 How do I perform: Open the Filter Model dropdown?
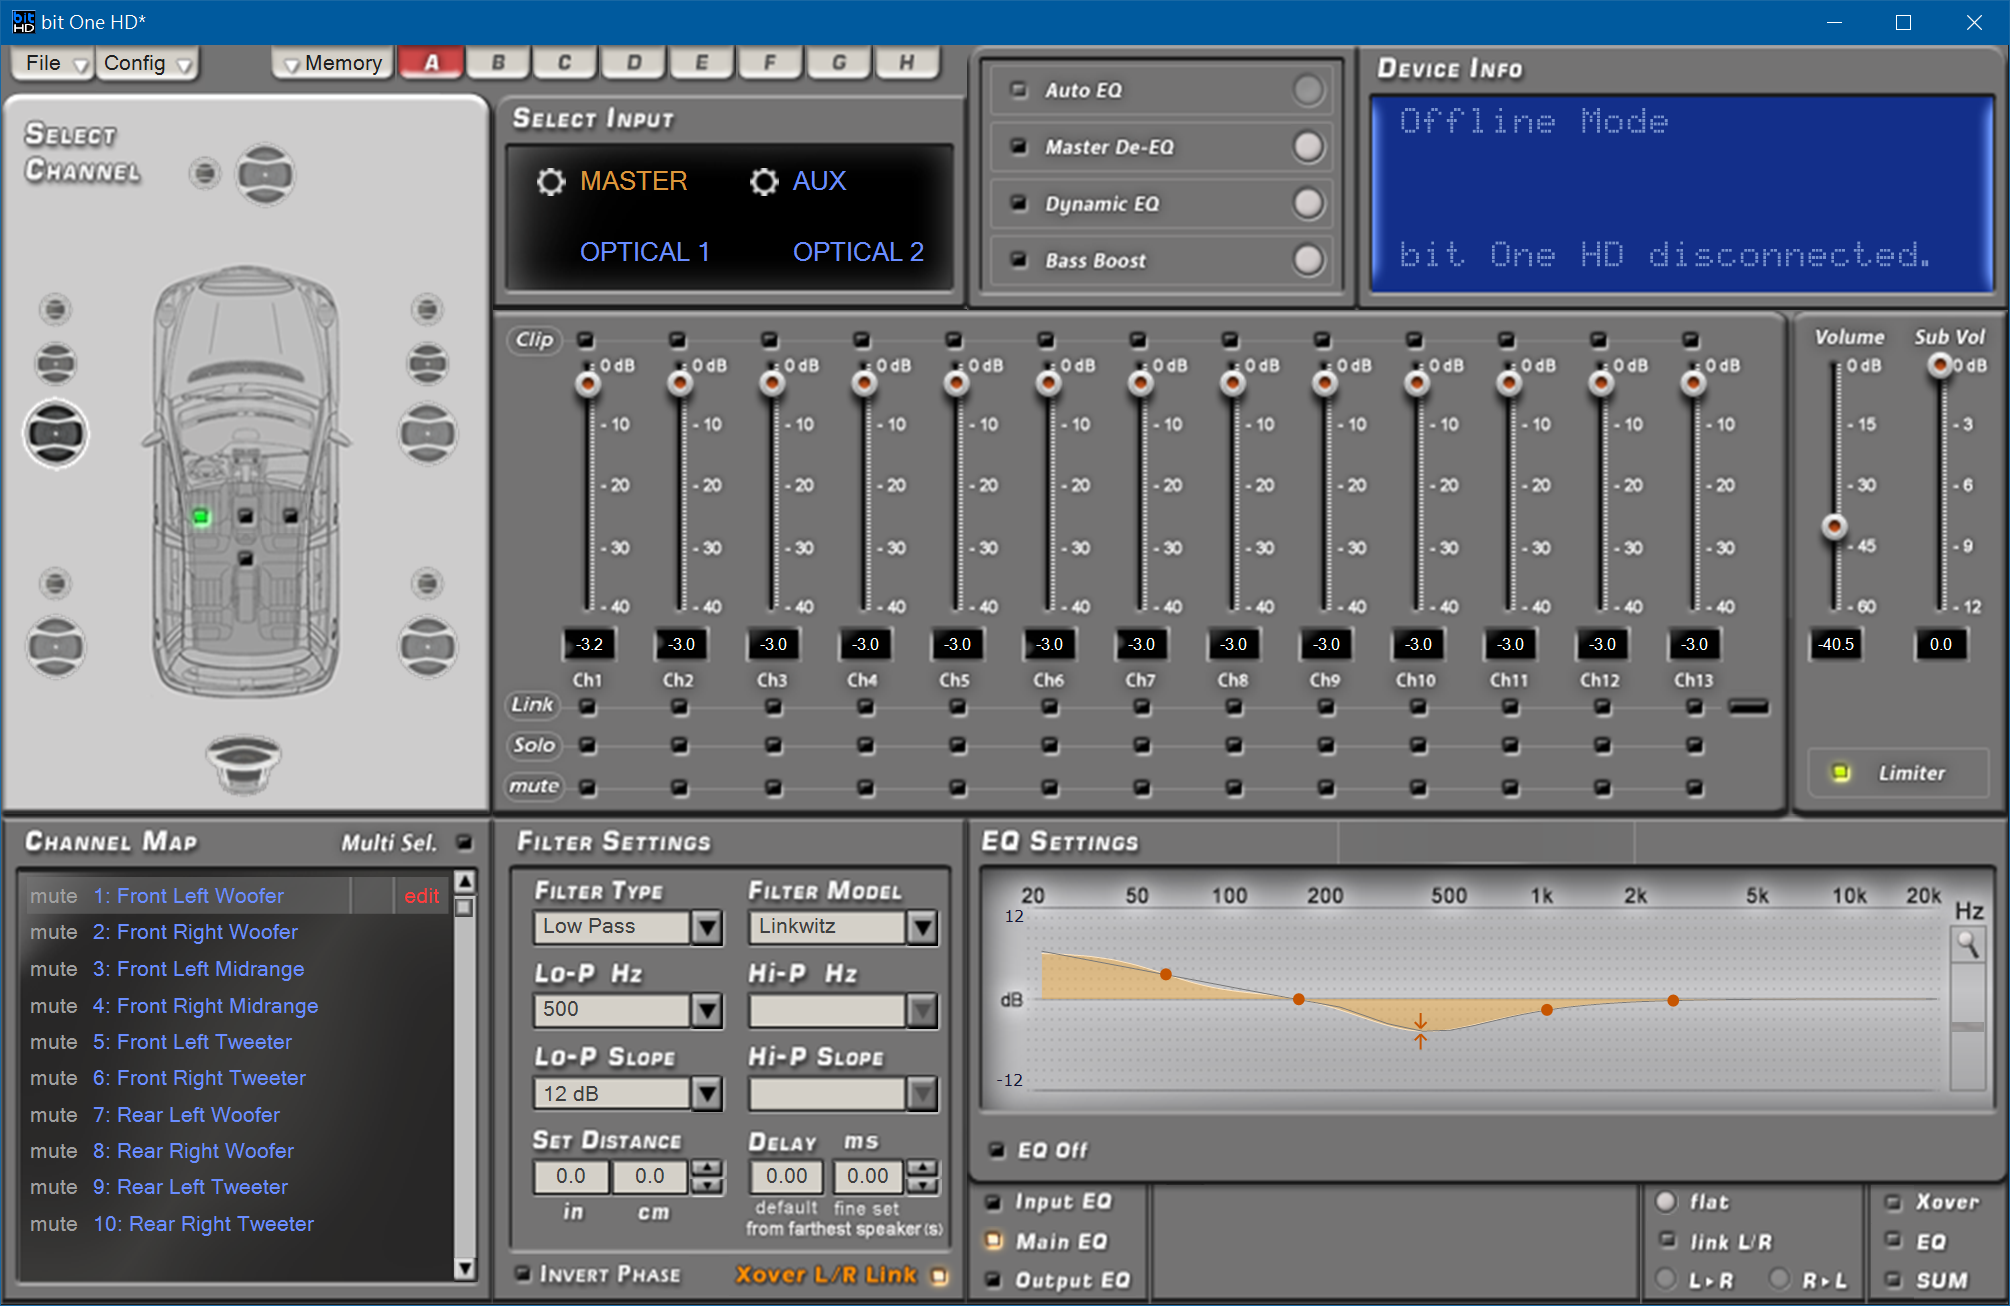(x=922, y=927)
